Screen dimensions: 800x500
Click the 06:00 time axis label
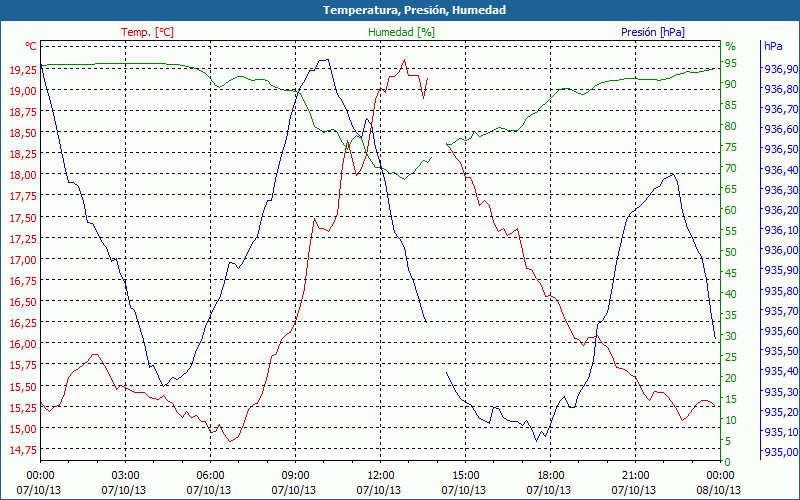(210, 476)
